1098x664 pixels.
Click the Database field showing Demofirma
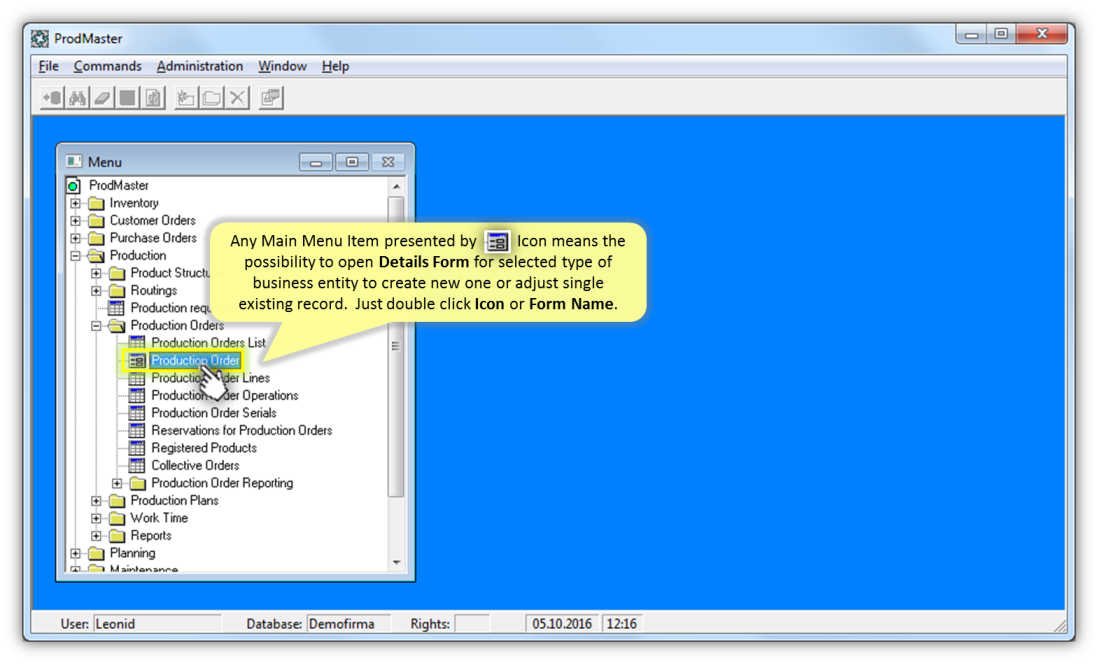(x=348, y=623)
